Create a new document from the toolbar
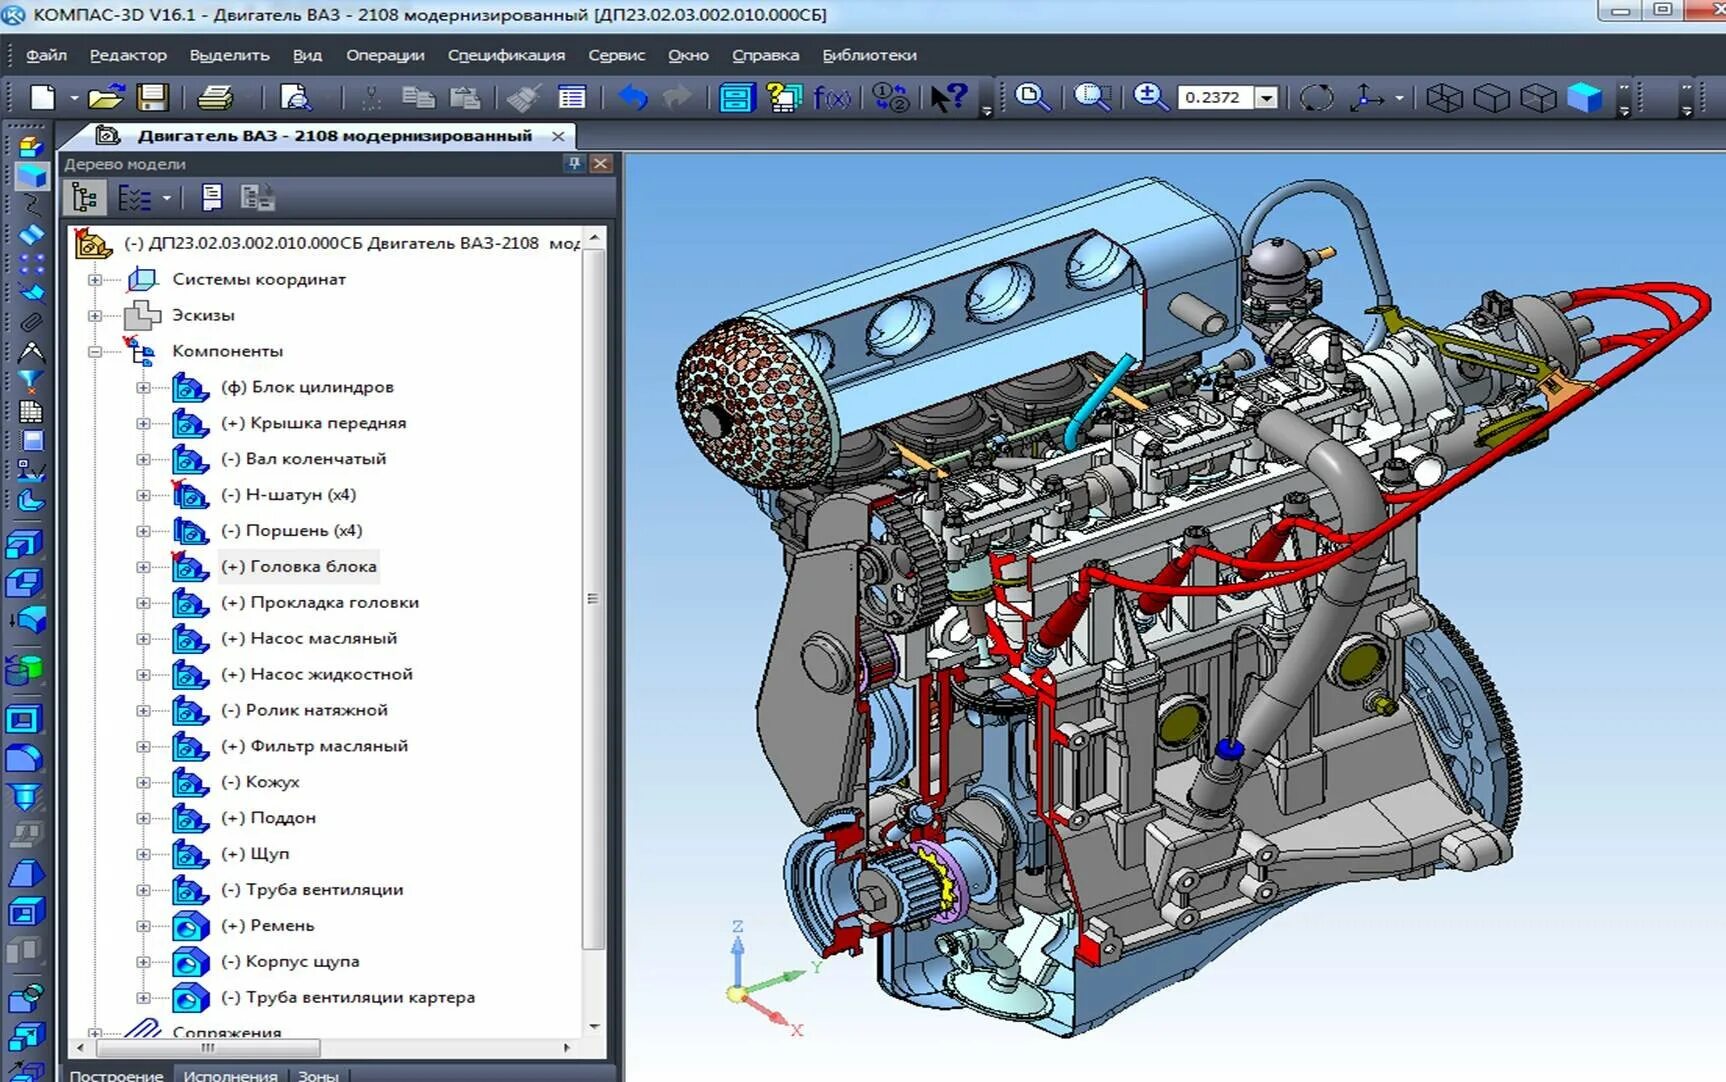 click(42, 97)
